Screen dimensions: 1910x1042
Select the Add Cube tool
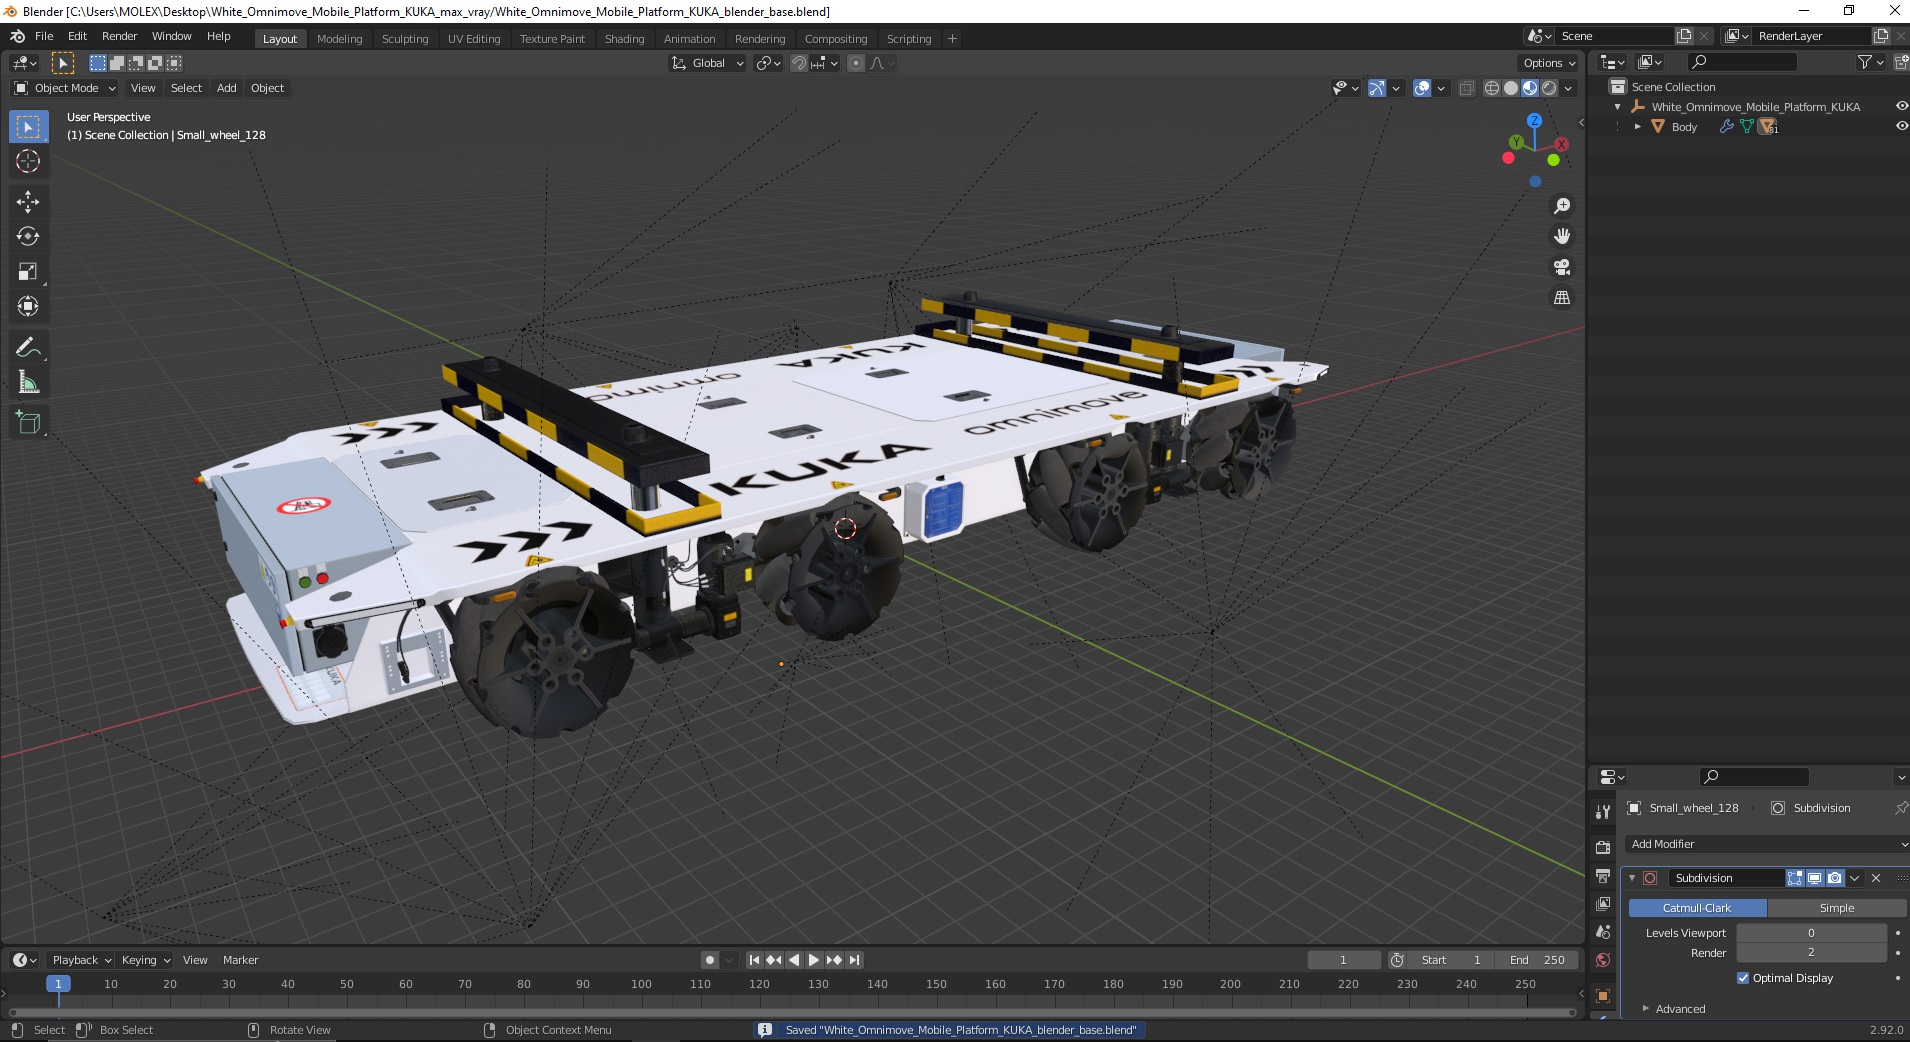[x=28, y=423]
